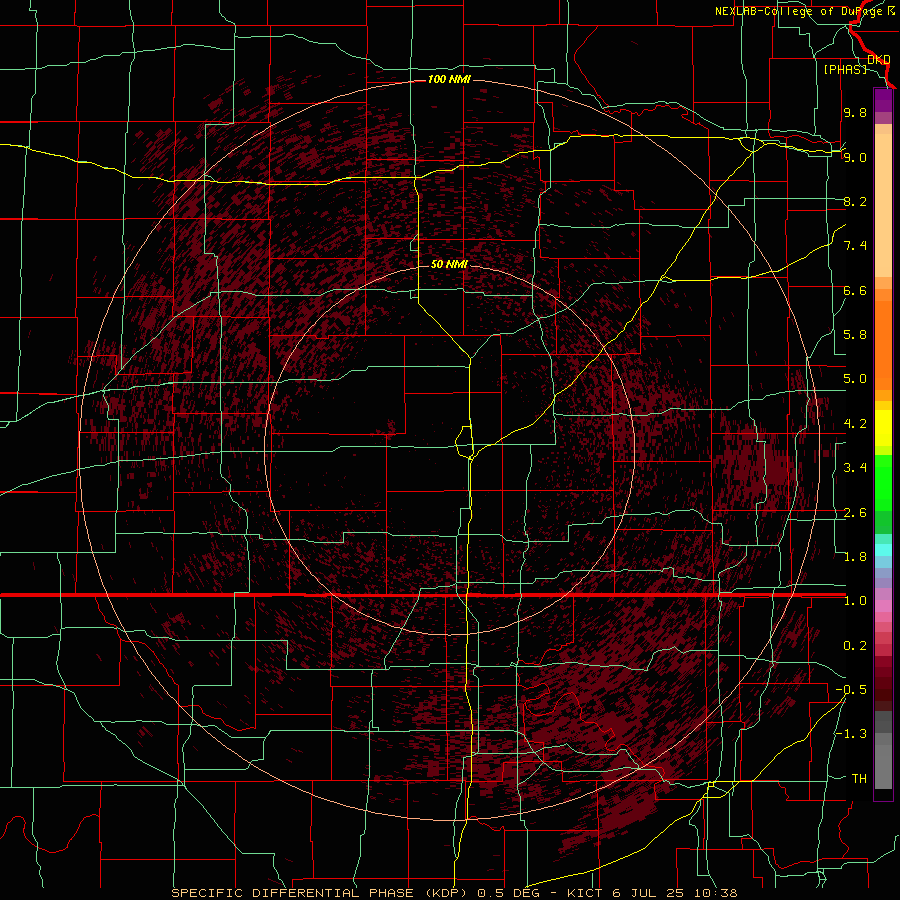Select the 1.8 legend value
This screenshot has width=900, height=900.
[855, 557]
